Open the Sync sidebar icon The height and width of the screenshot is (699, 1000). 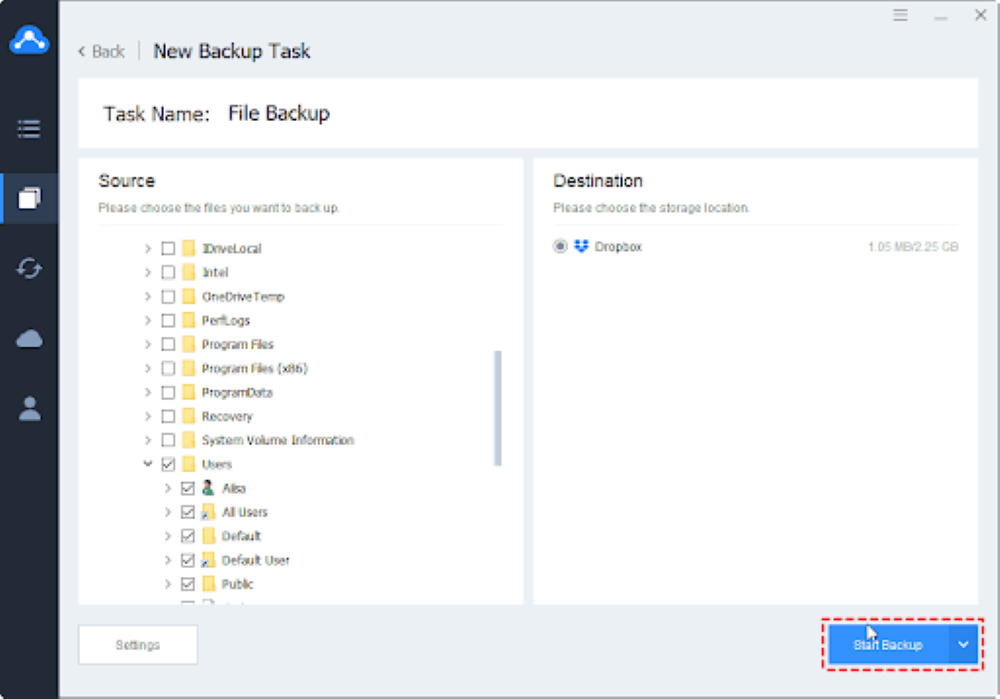pyautogui.click(x=29, y=269)
